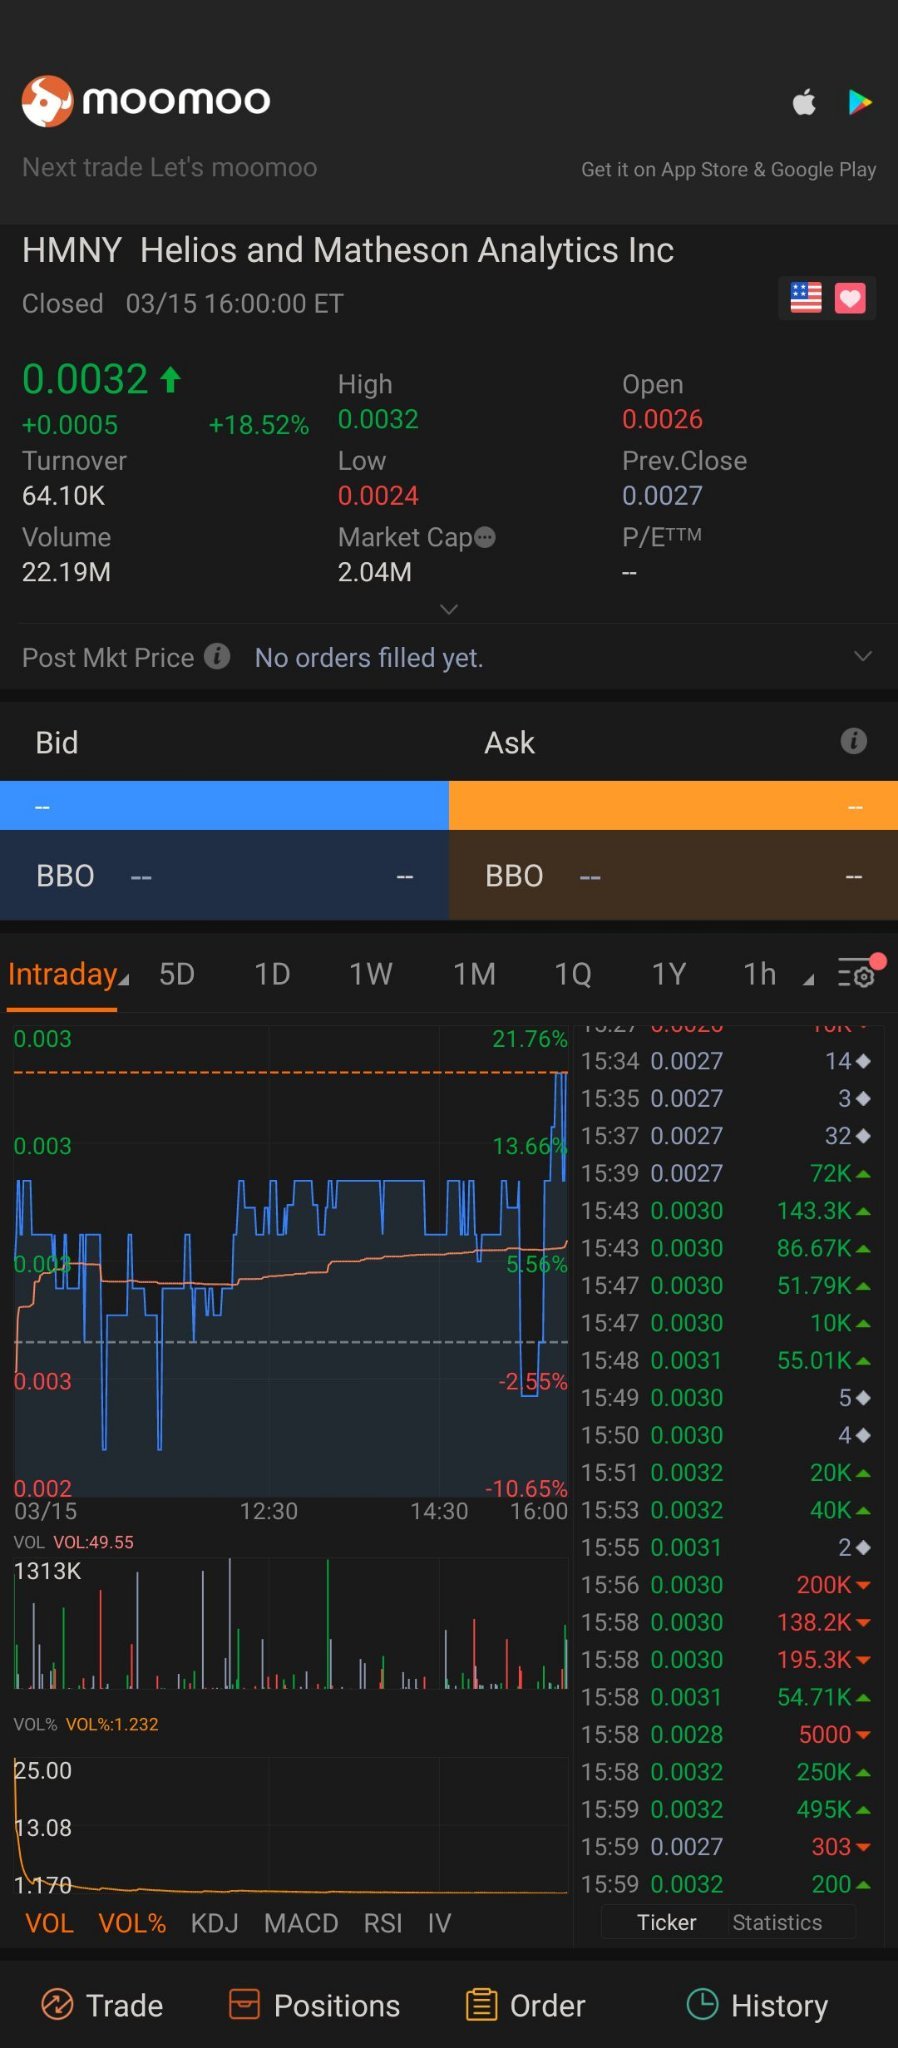Toggle the IV indicator

tap(439, 1923)
